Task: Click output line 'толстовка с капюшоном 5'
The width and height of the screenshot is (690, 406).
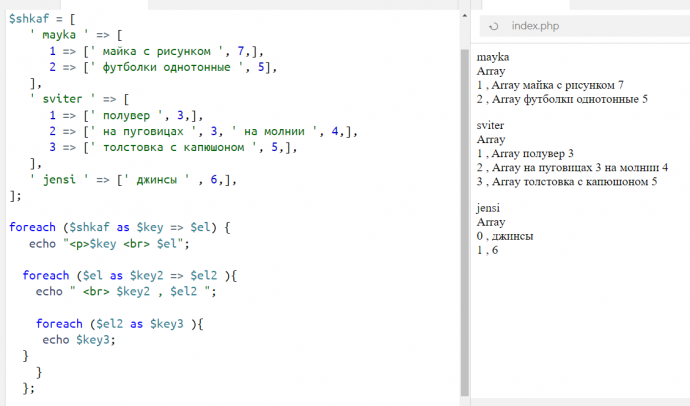Action: 567,182
